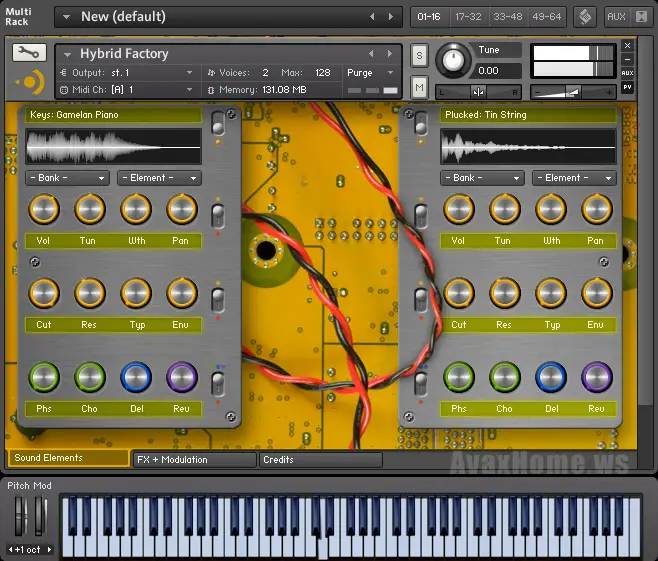Image resolution: width=658 pixels, height=561 pixels.
Task: Click left panel Vol knob
Action: [x=44, y=209]
